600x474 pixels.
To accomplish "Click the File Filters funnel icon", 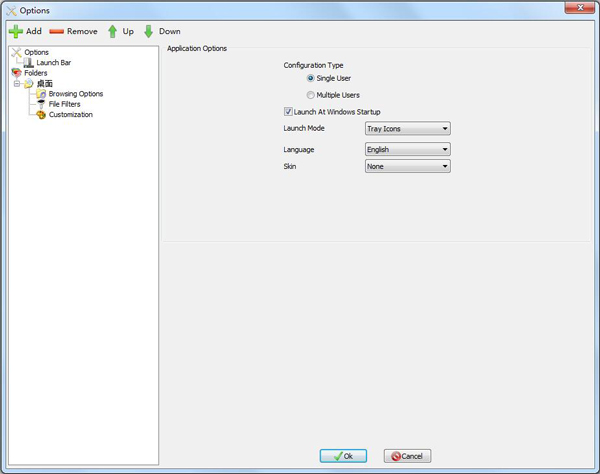I will (x=40, y=104).
